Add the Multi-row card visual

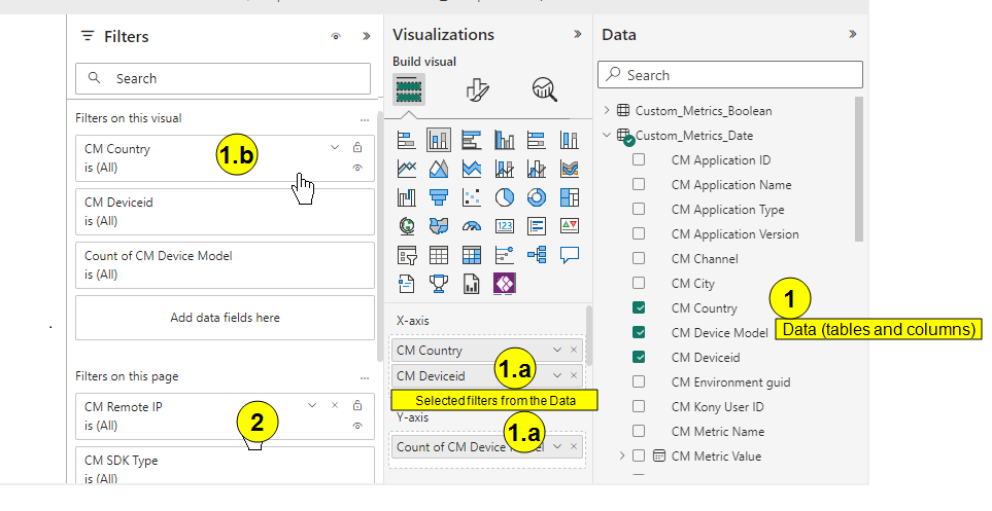536,226
